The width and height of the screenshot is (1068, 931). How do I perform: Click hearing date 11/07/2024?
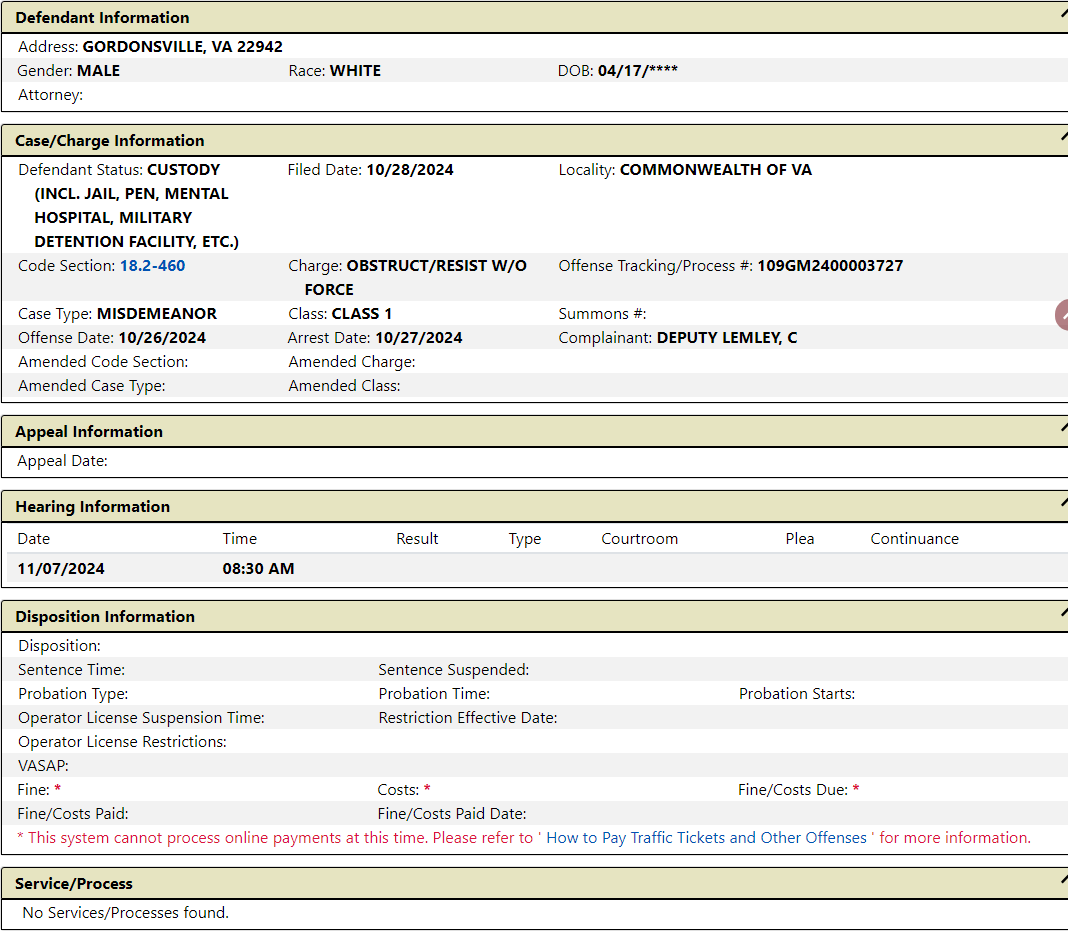[61, 569]
